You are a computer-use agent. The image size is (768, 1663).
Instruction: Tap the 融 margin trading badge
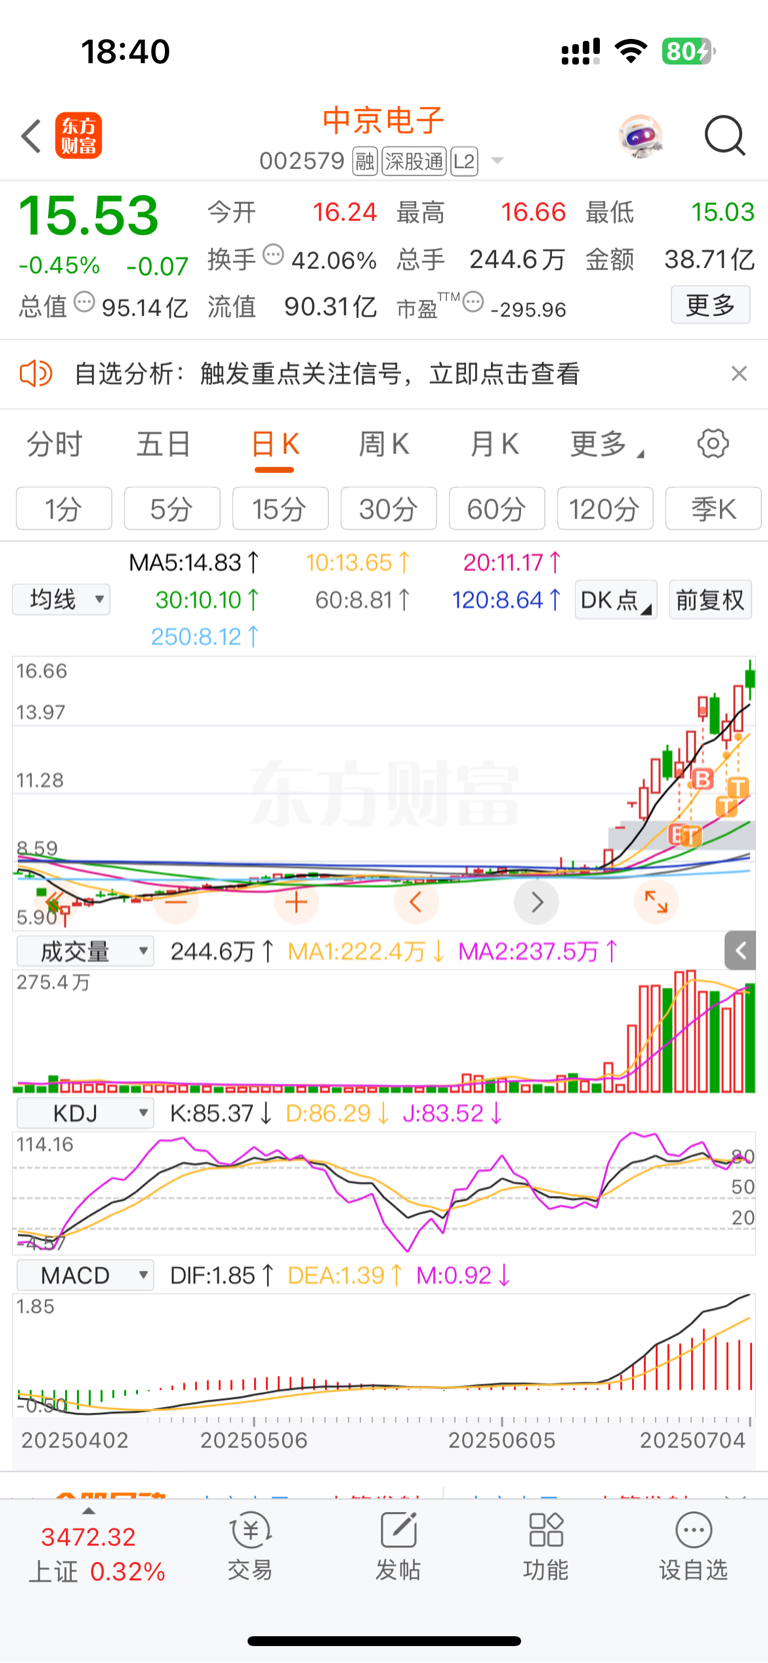(x=365, y=161)
